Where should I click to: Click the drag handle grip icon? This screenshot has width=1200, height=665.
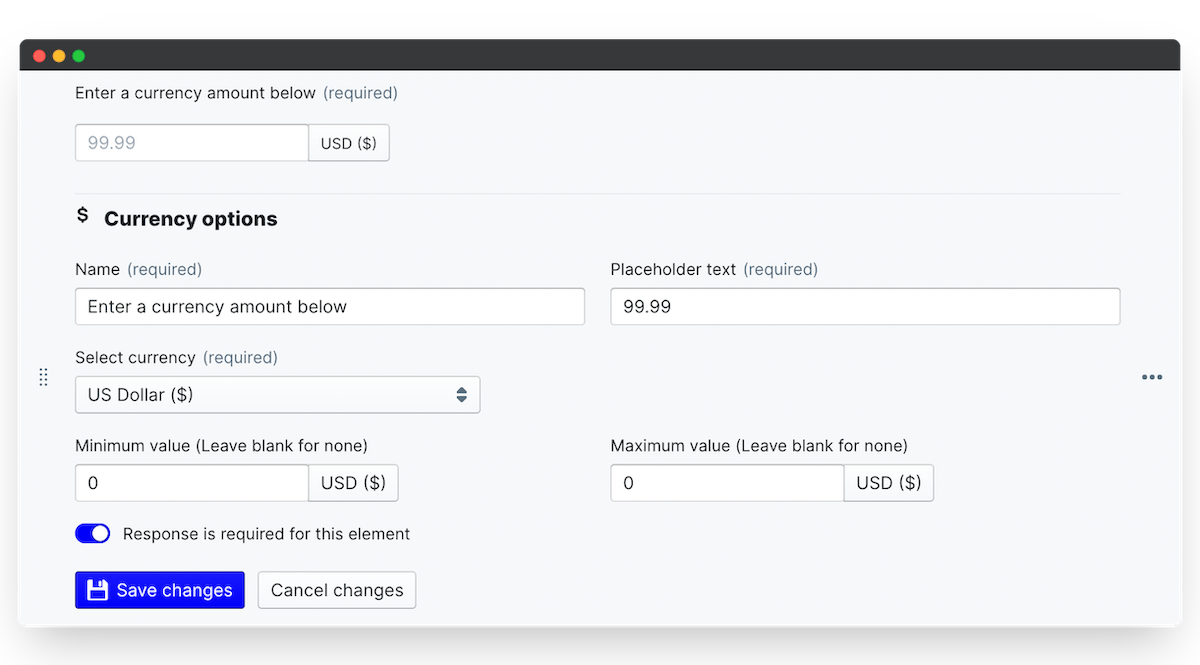[44, 377]
